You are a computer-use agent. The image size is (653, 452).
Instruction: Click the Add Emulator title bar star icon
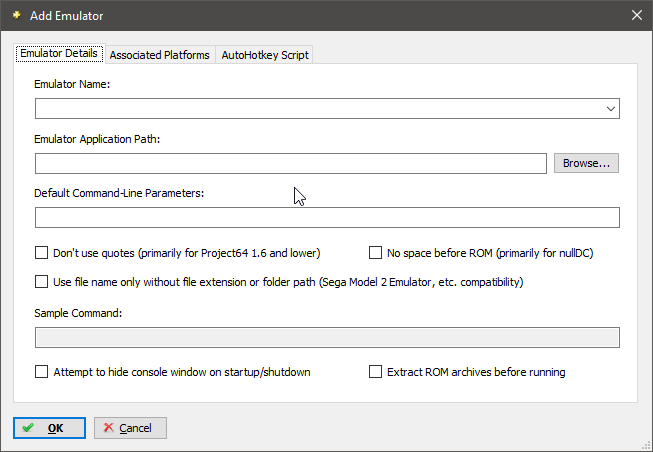17,15
